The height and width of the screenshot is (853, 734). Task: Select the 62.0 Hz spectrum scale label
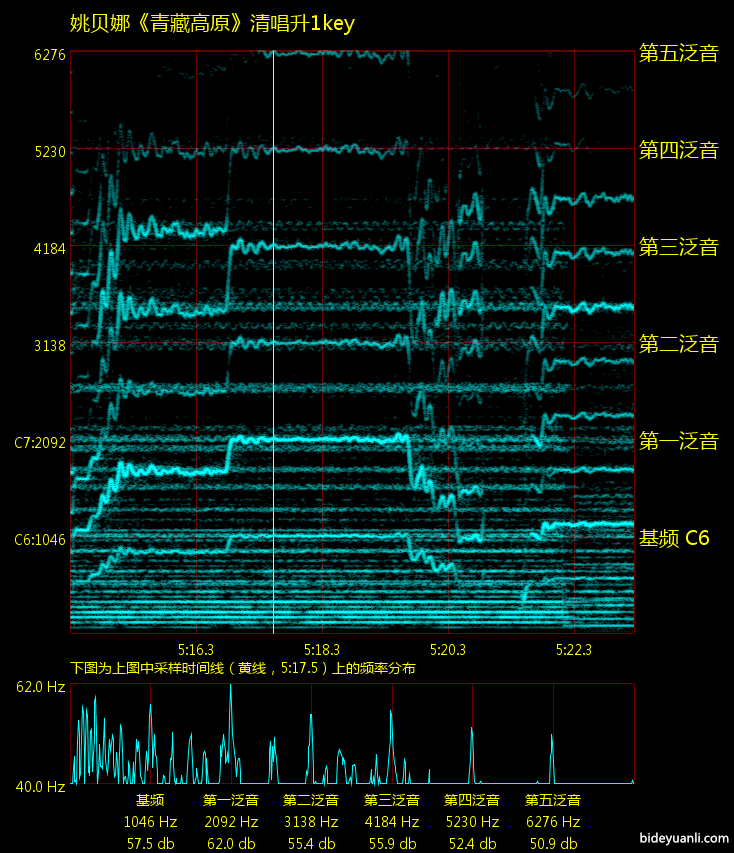coord(40,687)
